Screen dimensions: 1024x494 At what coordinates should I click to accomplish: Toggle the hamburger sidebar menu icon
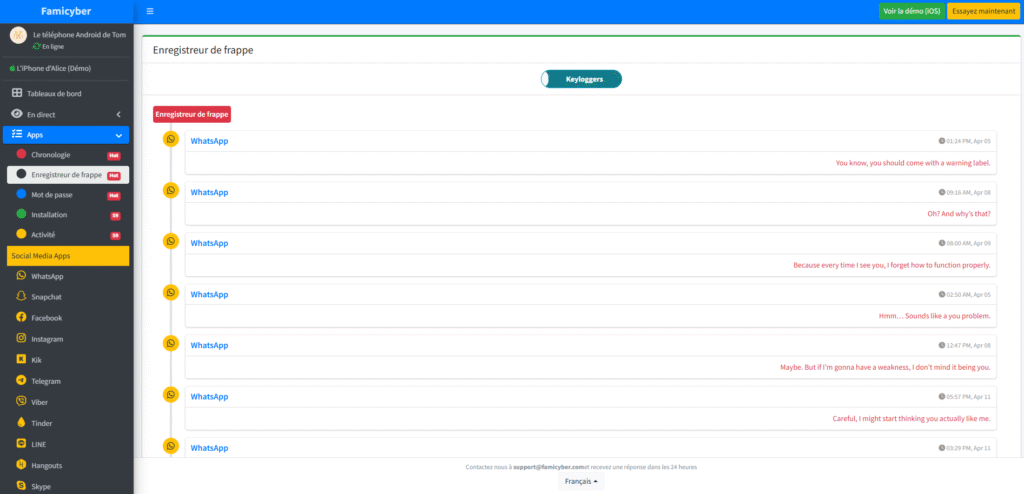(150, 11)
